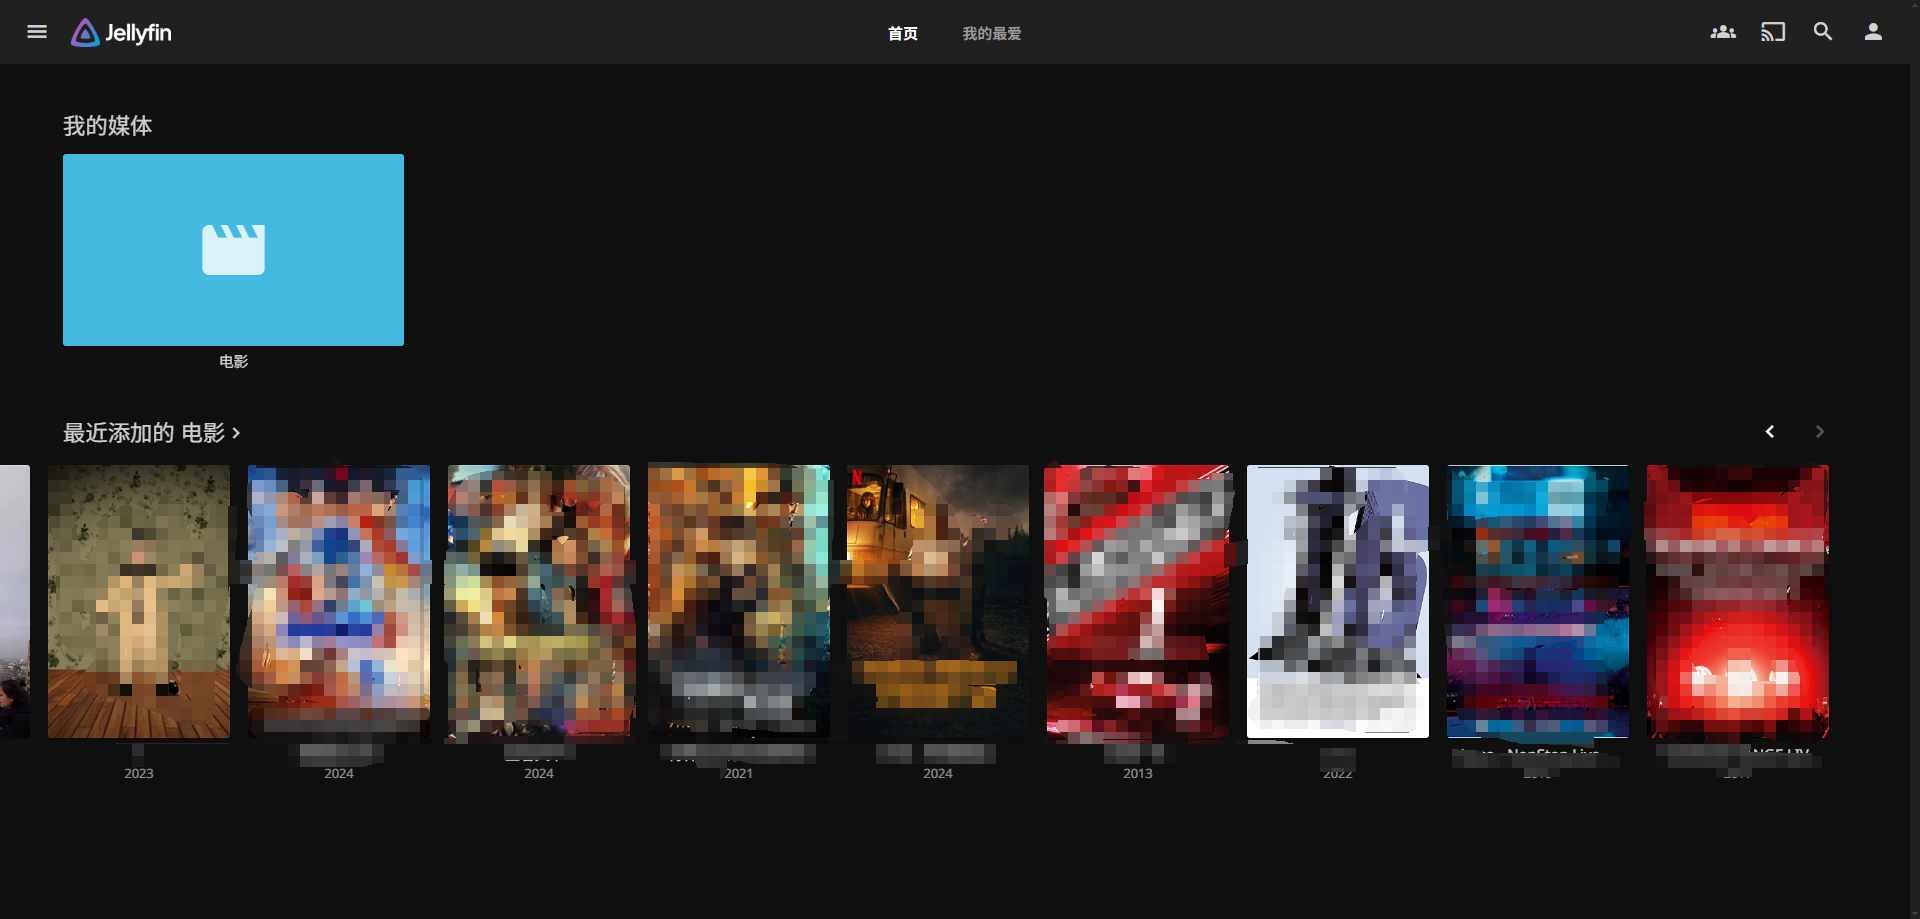Click the clapperboard icon in library card
The height and width of the screenshot is (919, 1920).
pos(233,249)
